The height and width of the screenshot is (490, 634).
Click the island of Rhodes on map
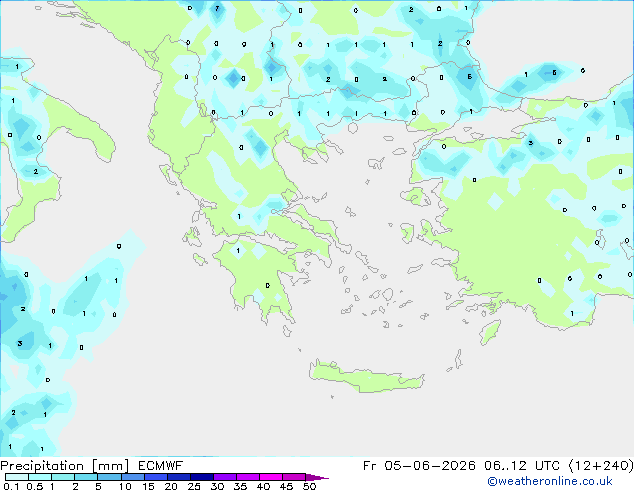click(x=490, y=332)
